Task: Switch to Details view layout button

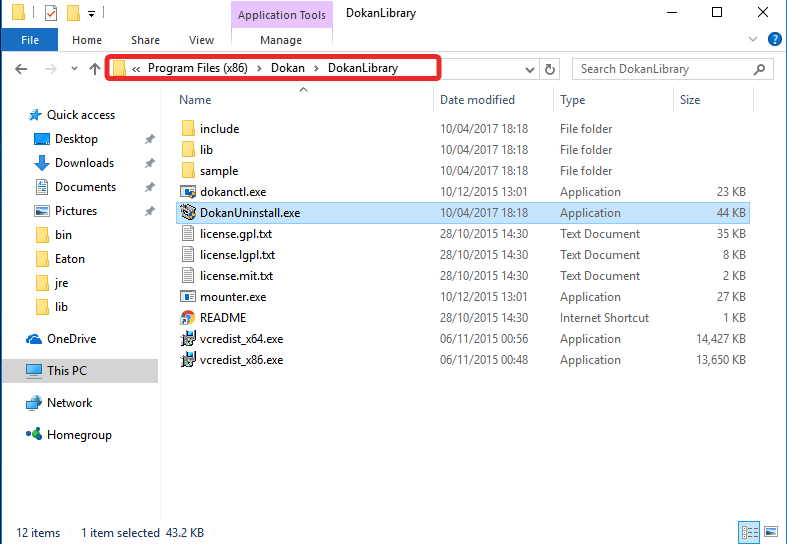Action: coord(749,532)
